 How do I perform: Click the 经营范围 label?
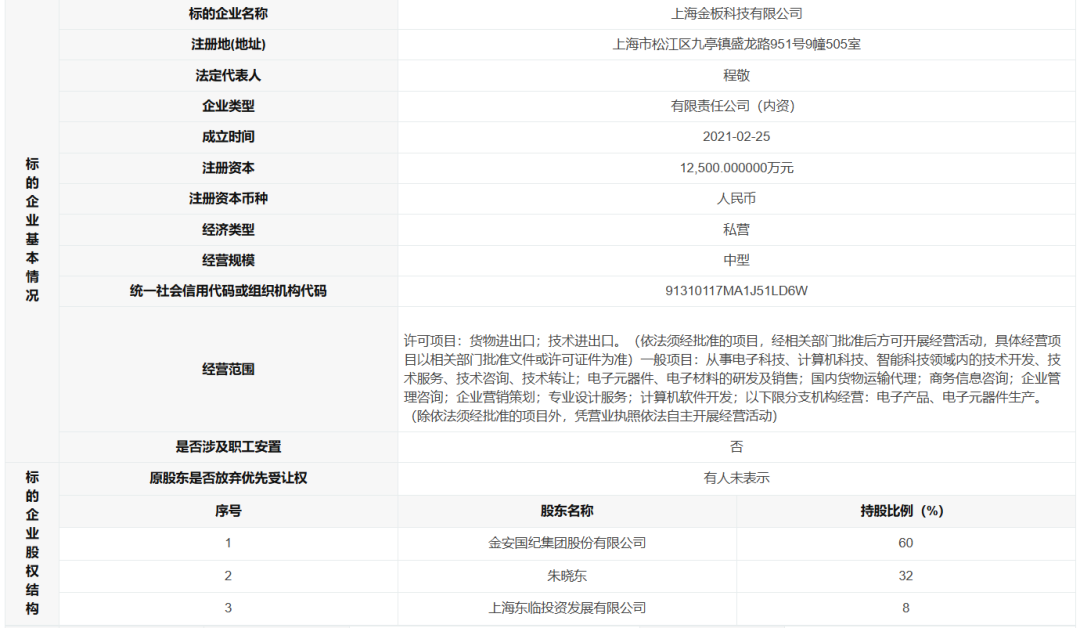click(228, 369)
